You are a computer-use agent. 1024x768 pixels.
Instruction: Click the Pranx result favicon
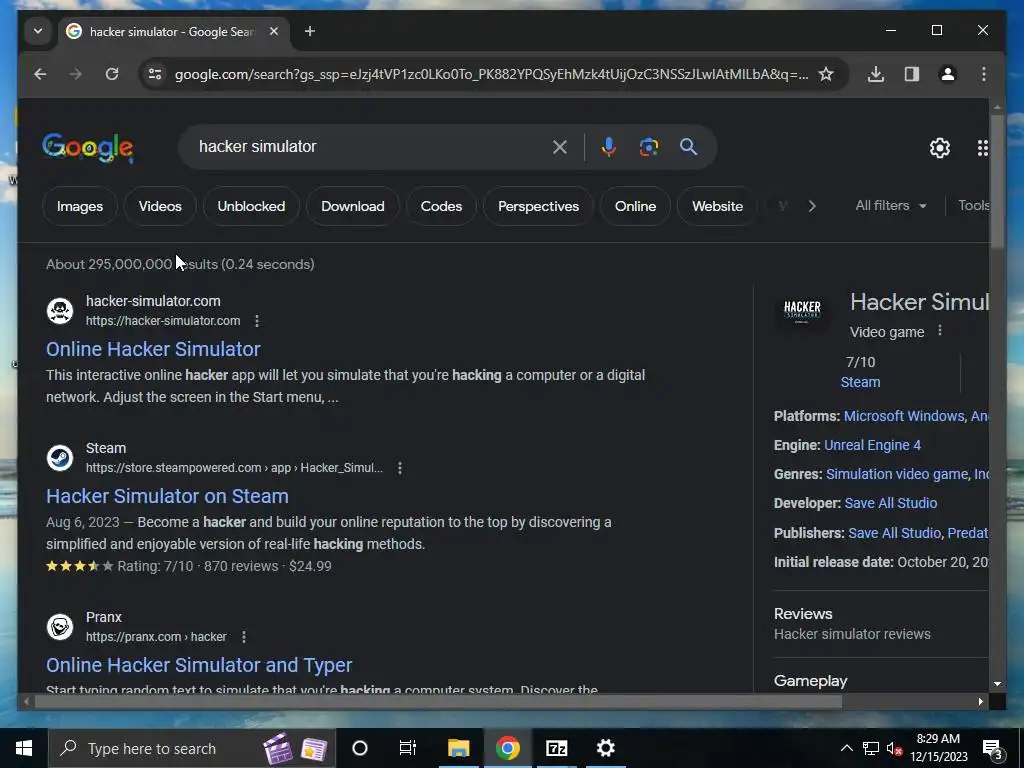60,627
